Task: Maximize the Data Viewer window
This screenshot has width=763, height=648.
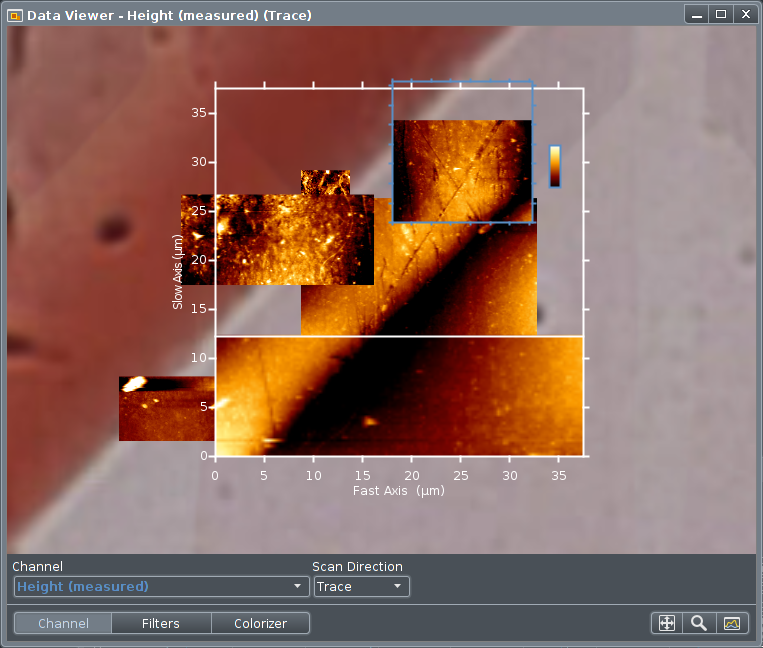Action: (x=720, y=15)
